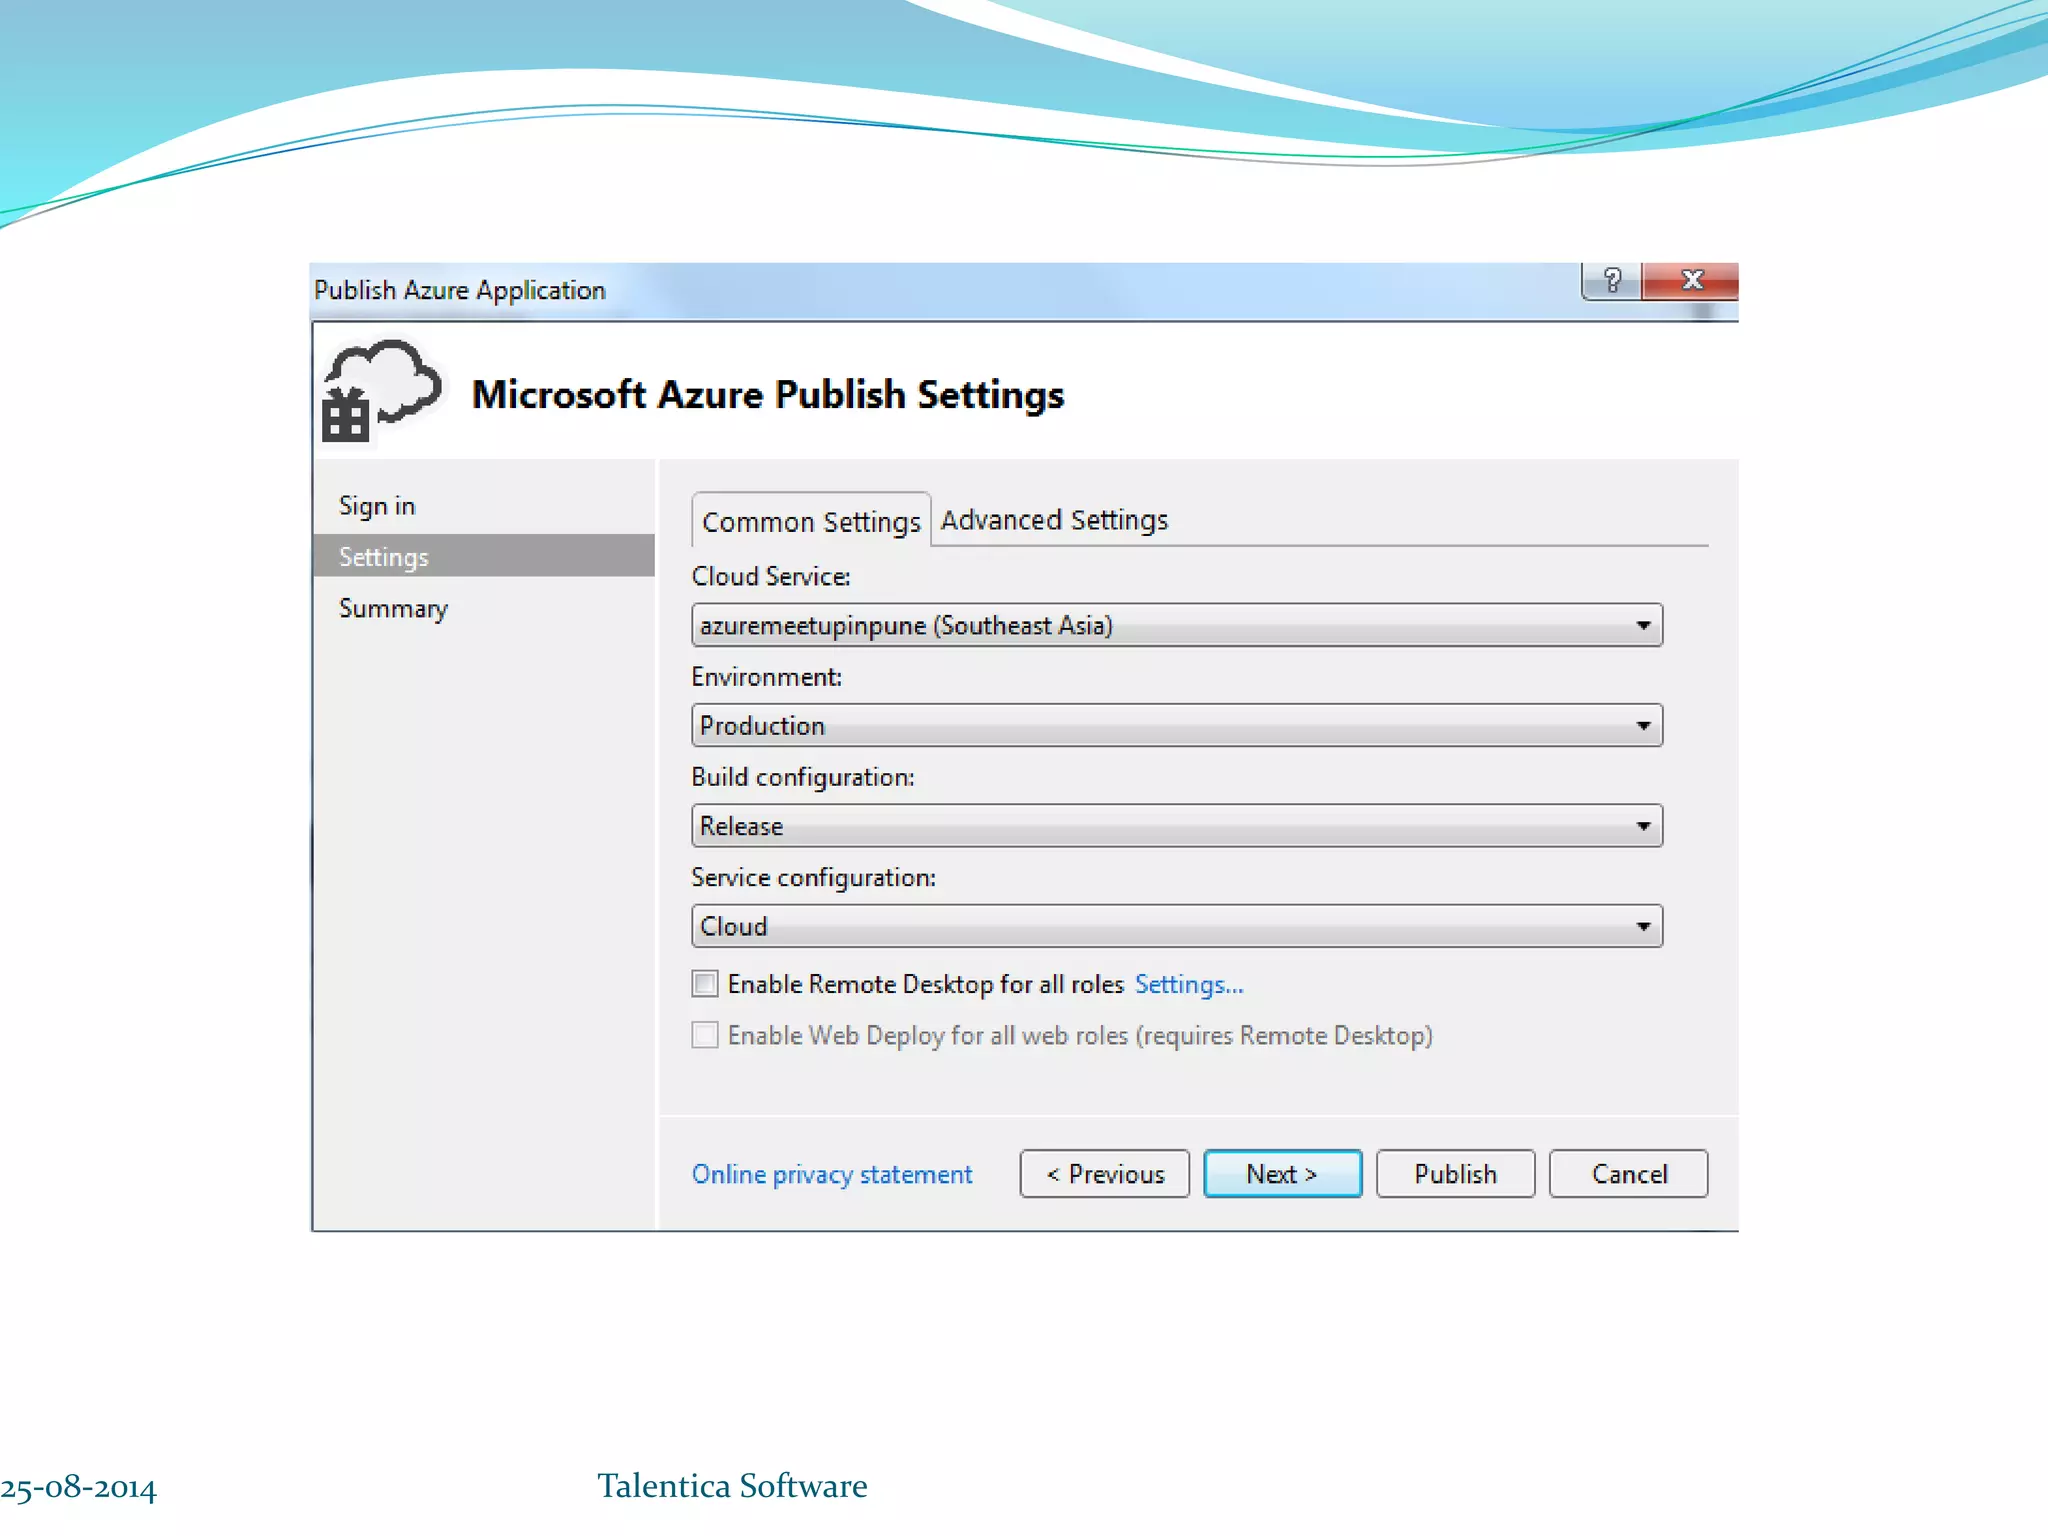Screen dimensions: 2048x1536
Task: Cancel the publish wizard
Action: click(x=1628, y=1174)
